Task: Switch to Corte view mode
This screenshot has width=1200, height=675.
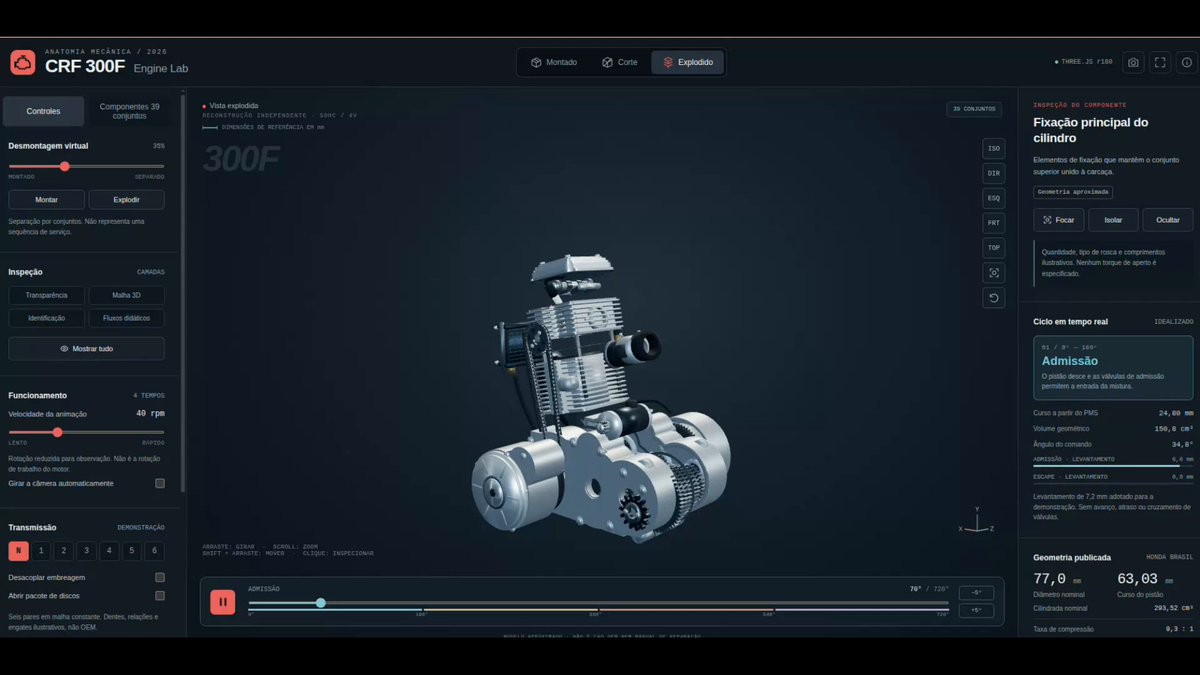Action: (619, 62)
